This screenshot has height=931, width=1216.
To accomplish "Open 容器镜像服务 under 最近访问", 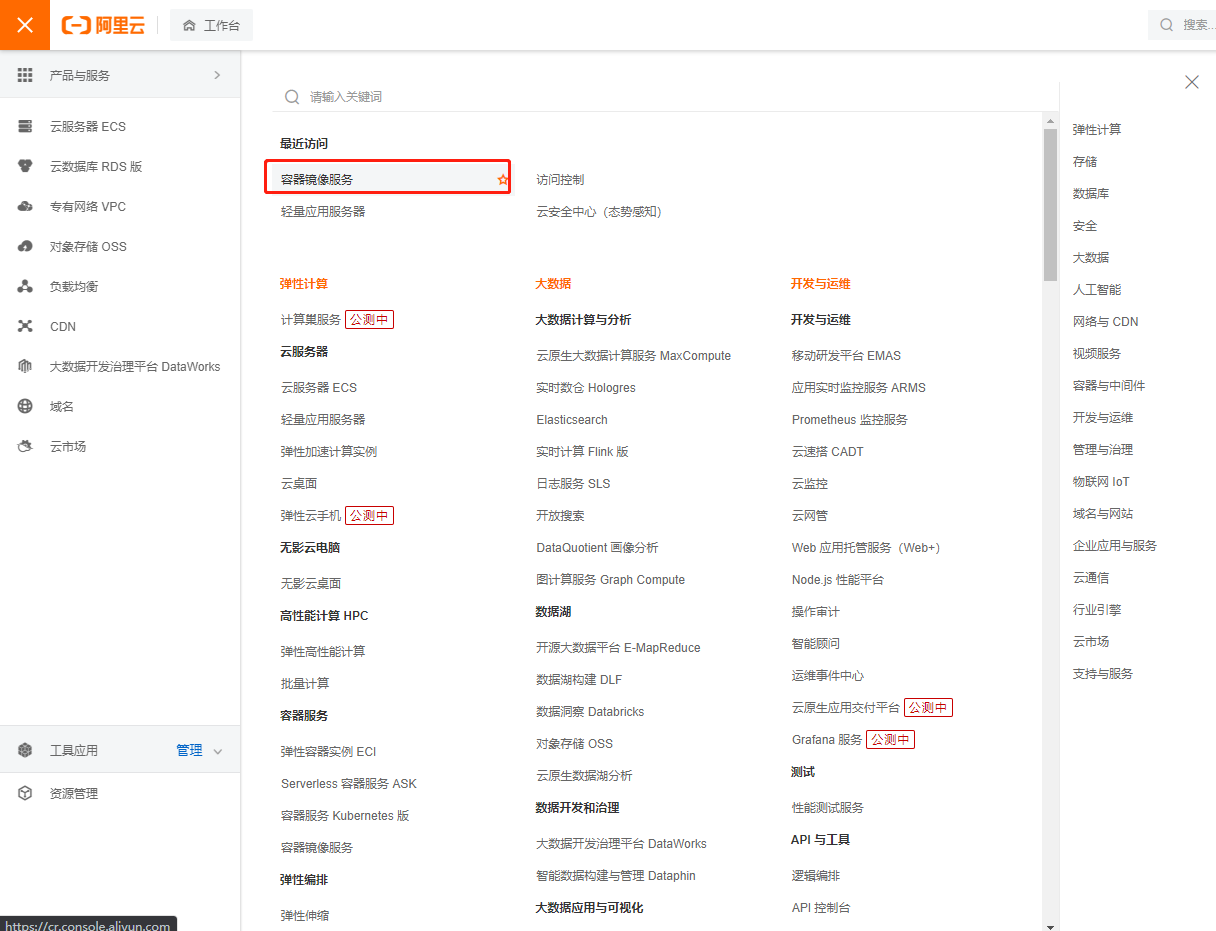I will pyautogui.click(x=317, y=180).
